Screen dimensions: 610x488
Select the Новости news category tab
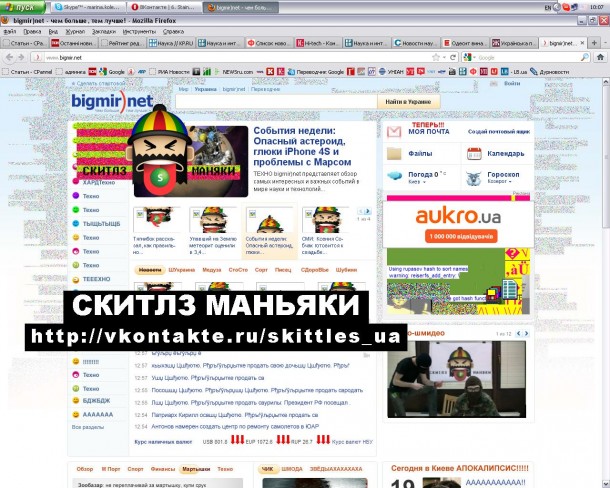(150, 270)
